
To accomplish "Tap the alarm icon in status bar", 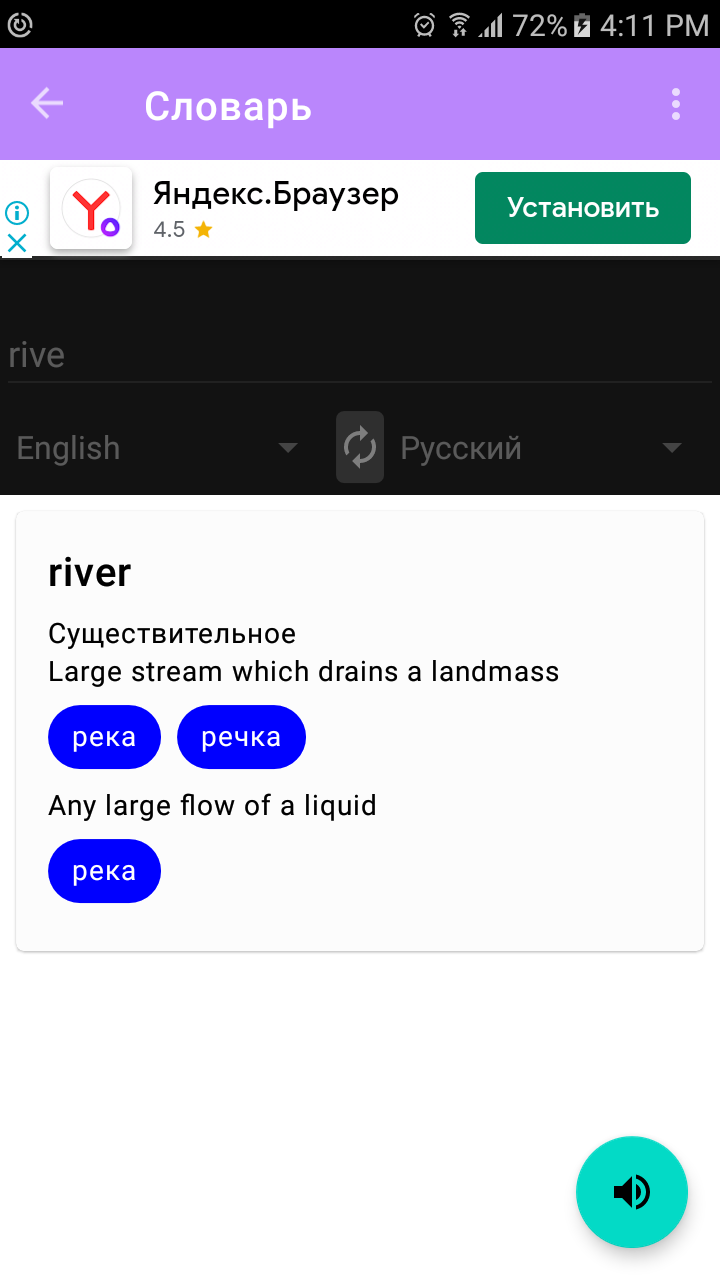I will pyautogui.click(x=425, y=25).
